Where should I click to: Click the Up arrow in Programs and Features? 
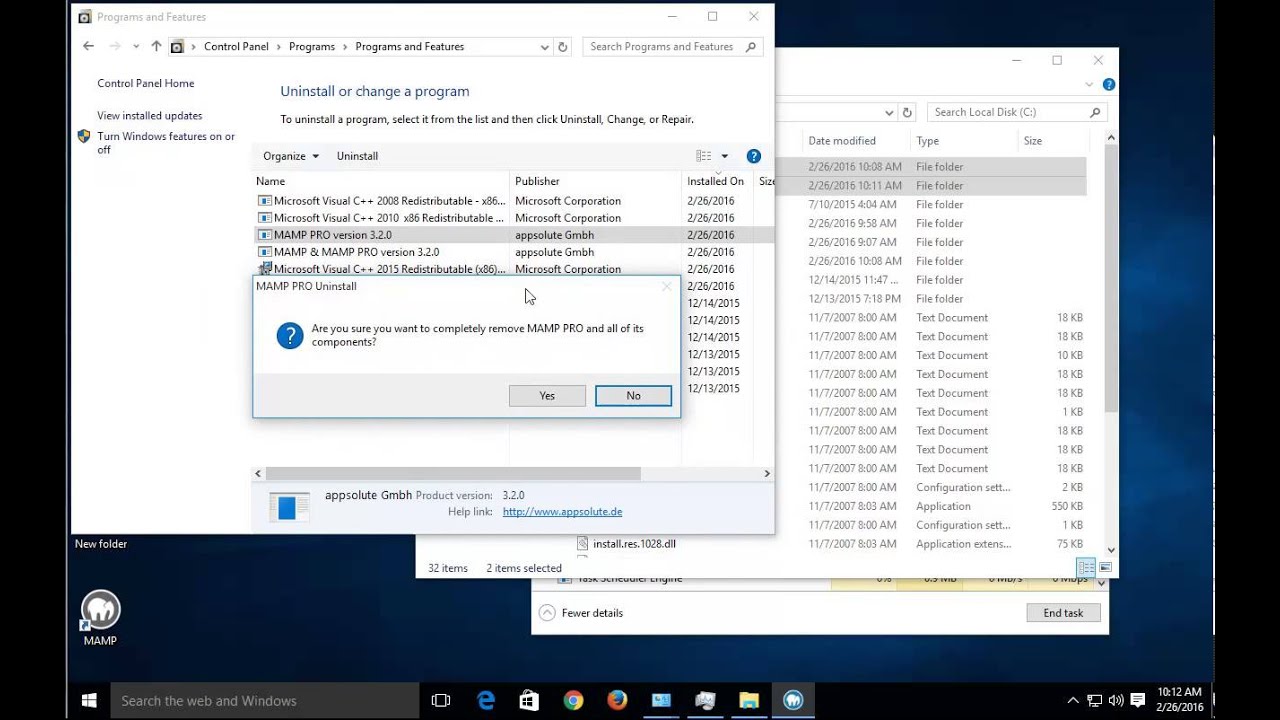coord(156,46)
